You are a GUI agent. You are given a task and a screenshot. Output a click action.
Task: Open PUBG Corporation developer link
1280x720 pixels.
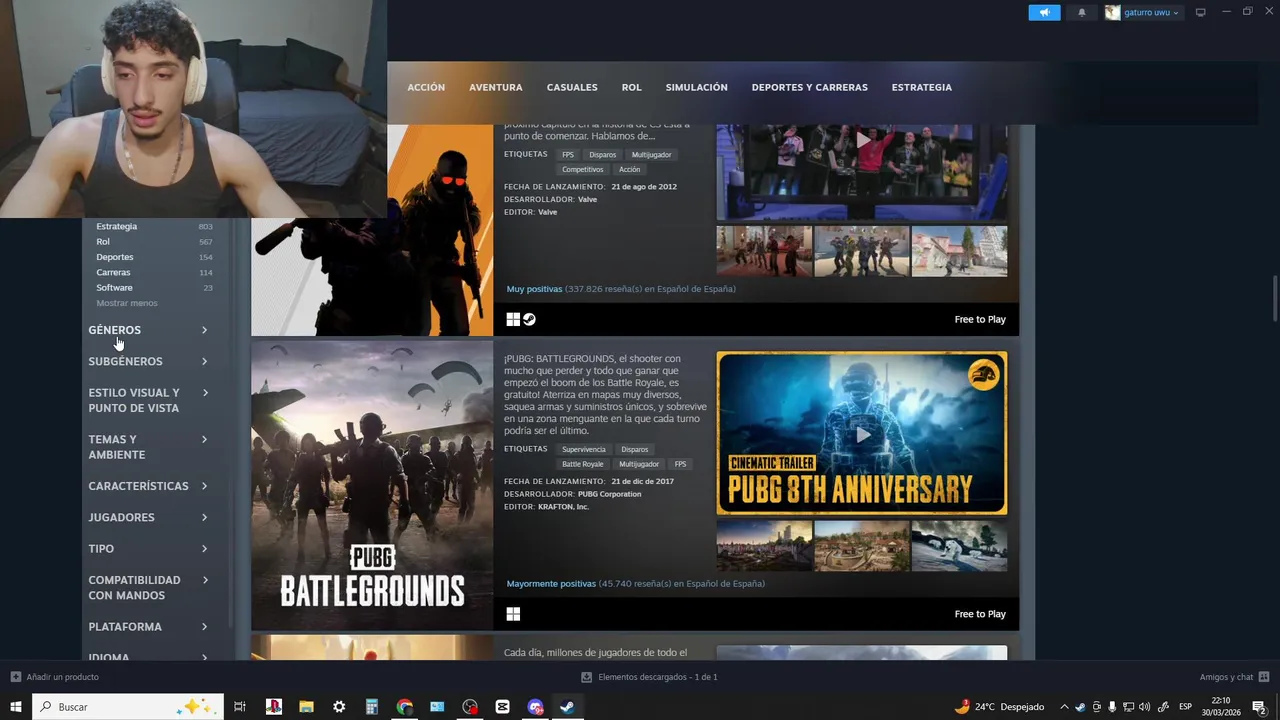tap(610, 494)
